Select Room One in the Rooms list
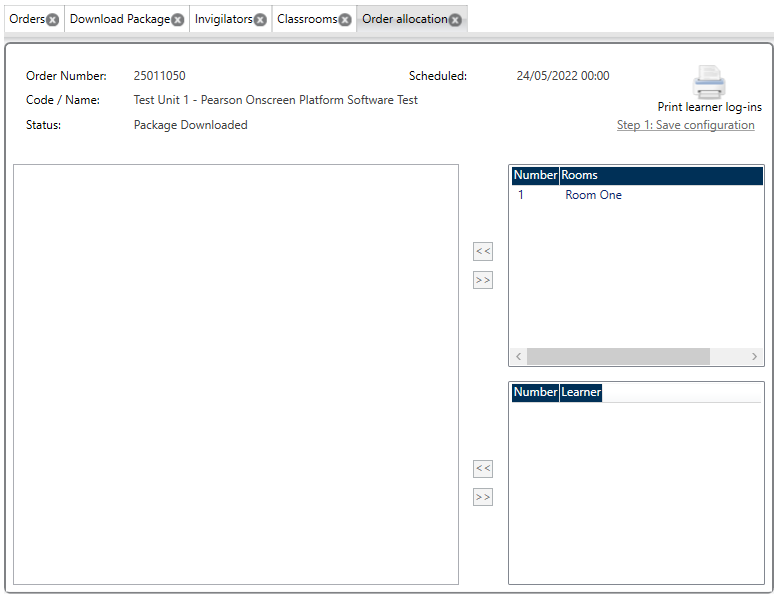Image resolution: width=777 pixels, height=598 pixels. 593,195
